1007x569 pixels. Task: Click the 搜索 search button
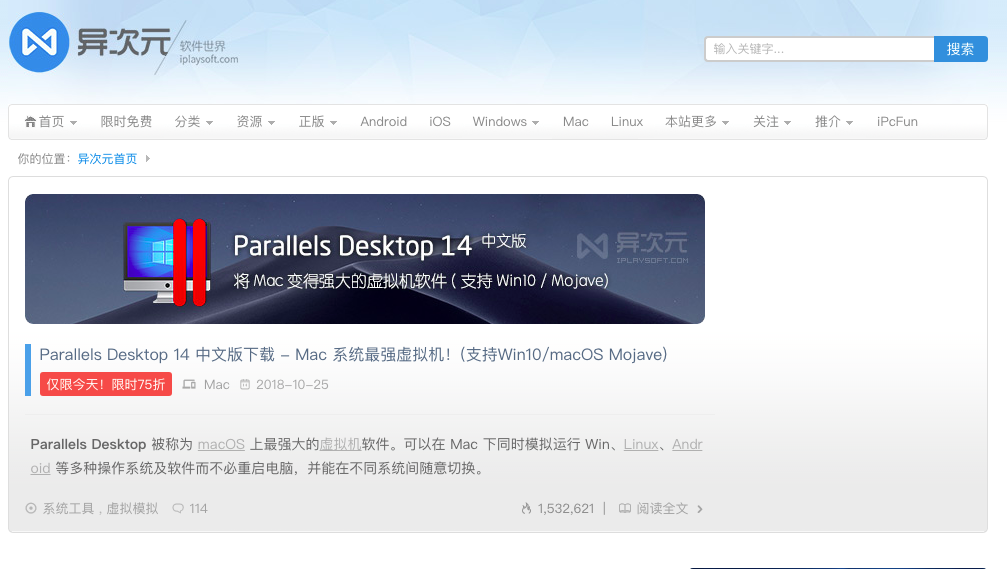[960, 49]
